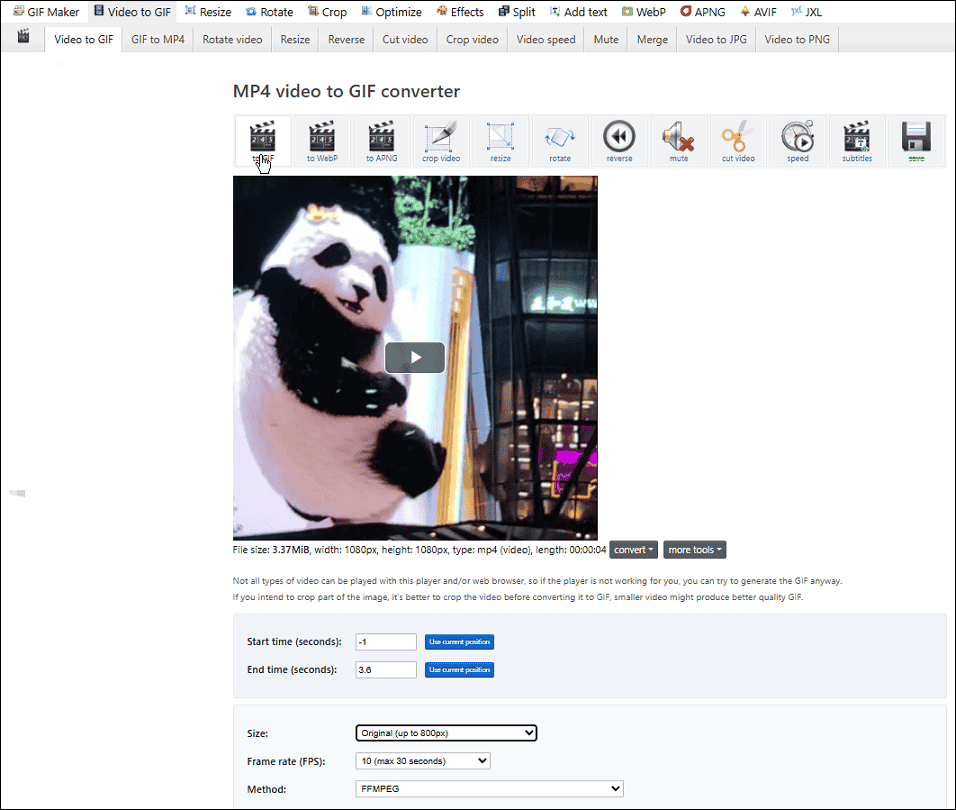Mute the video using speaker icon

coord(679,141)
